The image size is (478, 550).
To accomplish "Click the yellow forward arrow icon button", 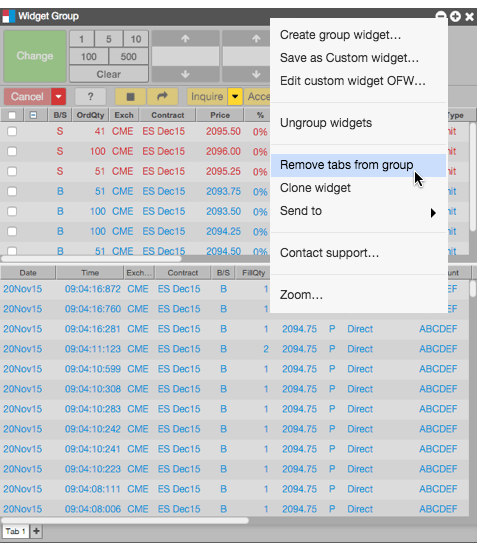I will click(x=162, y=96).
